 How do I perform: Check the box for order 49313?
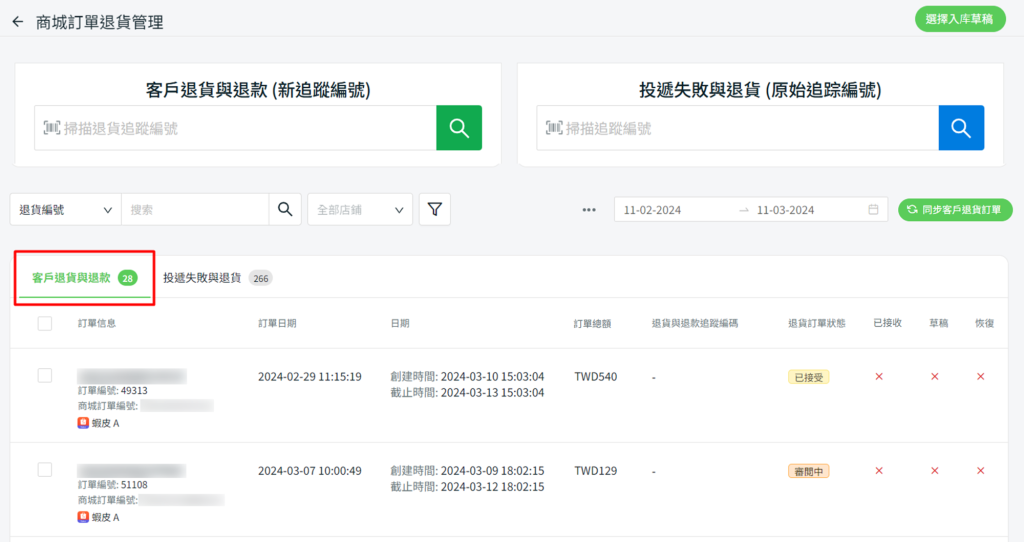(x=45, y=375)
